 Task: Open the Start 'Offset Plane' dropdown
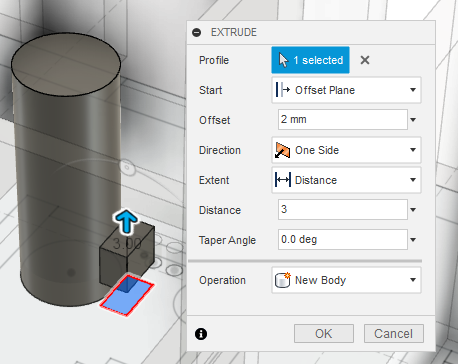pos(346,90)
